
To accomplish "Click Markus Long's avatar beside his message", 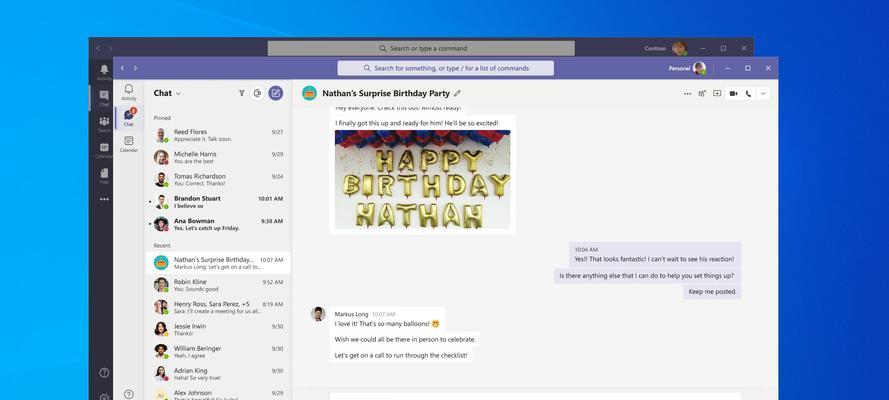I will click(319, 314).
